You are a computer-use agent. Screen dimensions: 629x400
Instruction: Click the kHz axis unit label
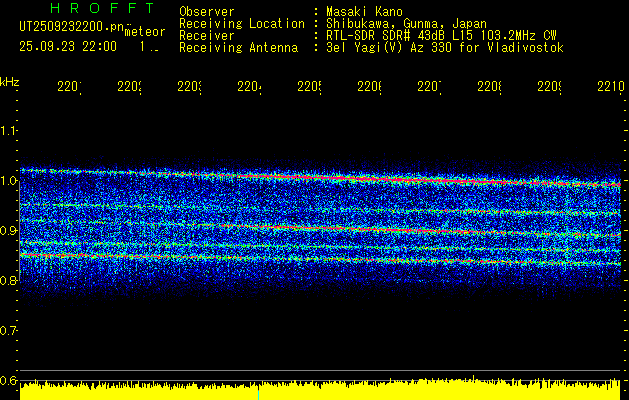tap(10, 82)
